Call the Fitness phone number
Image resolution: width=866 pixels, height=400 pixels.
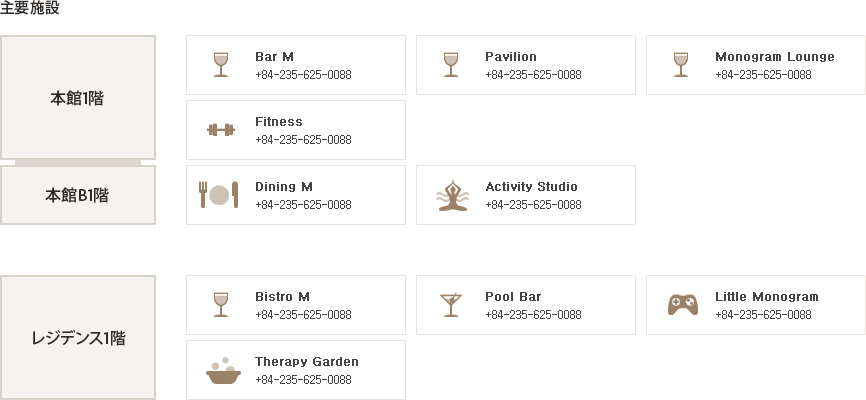point(303,140)
